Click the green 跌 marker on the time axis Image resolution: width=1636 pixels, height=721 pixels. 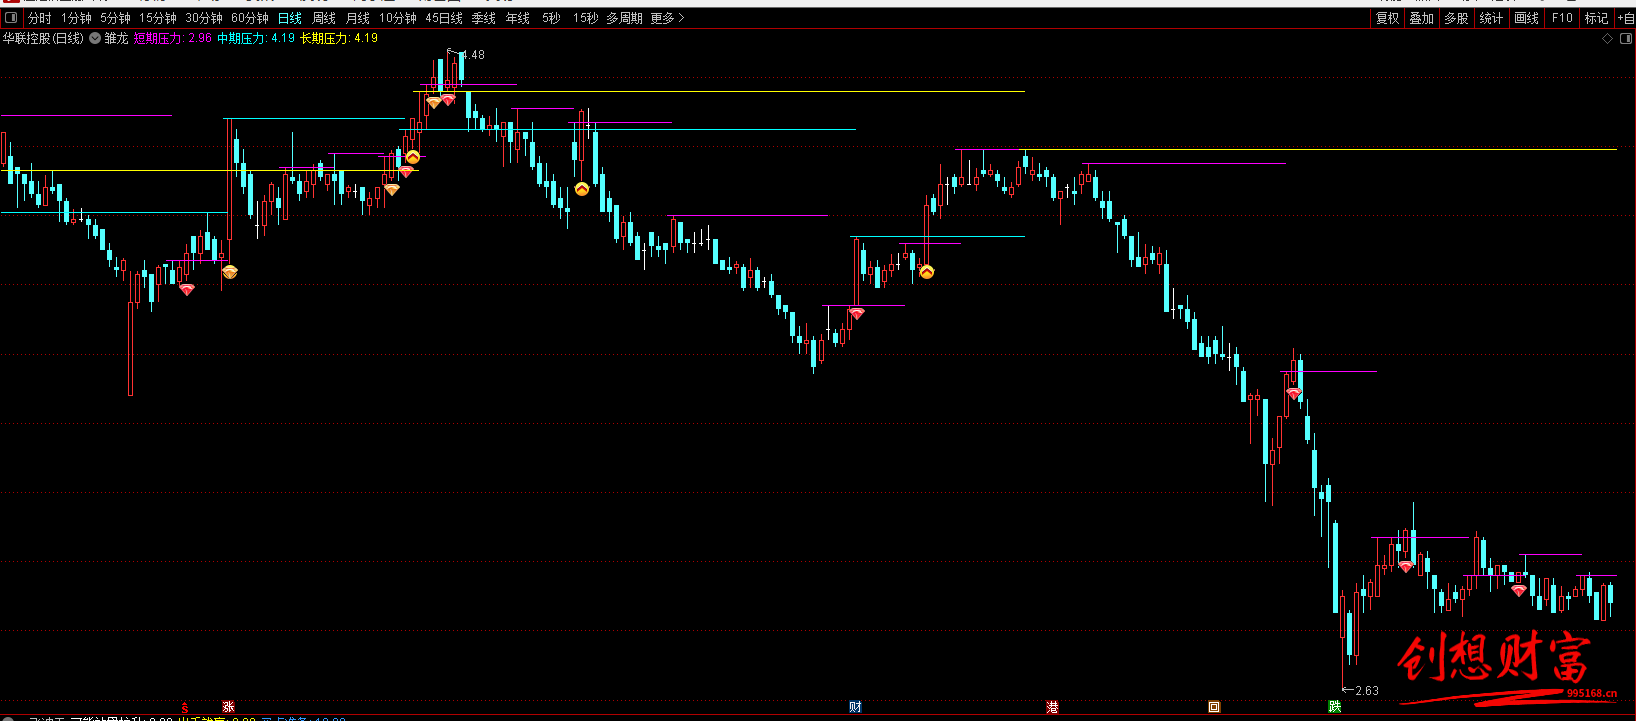1334,707
